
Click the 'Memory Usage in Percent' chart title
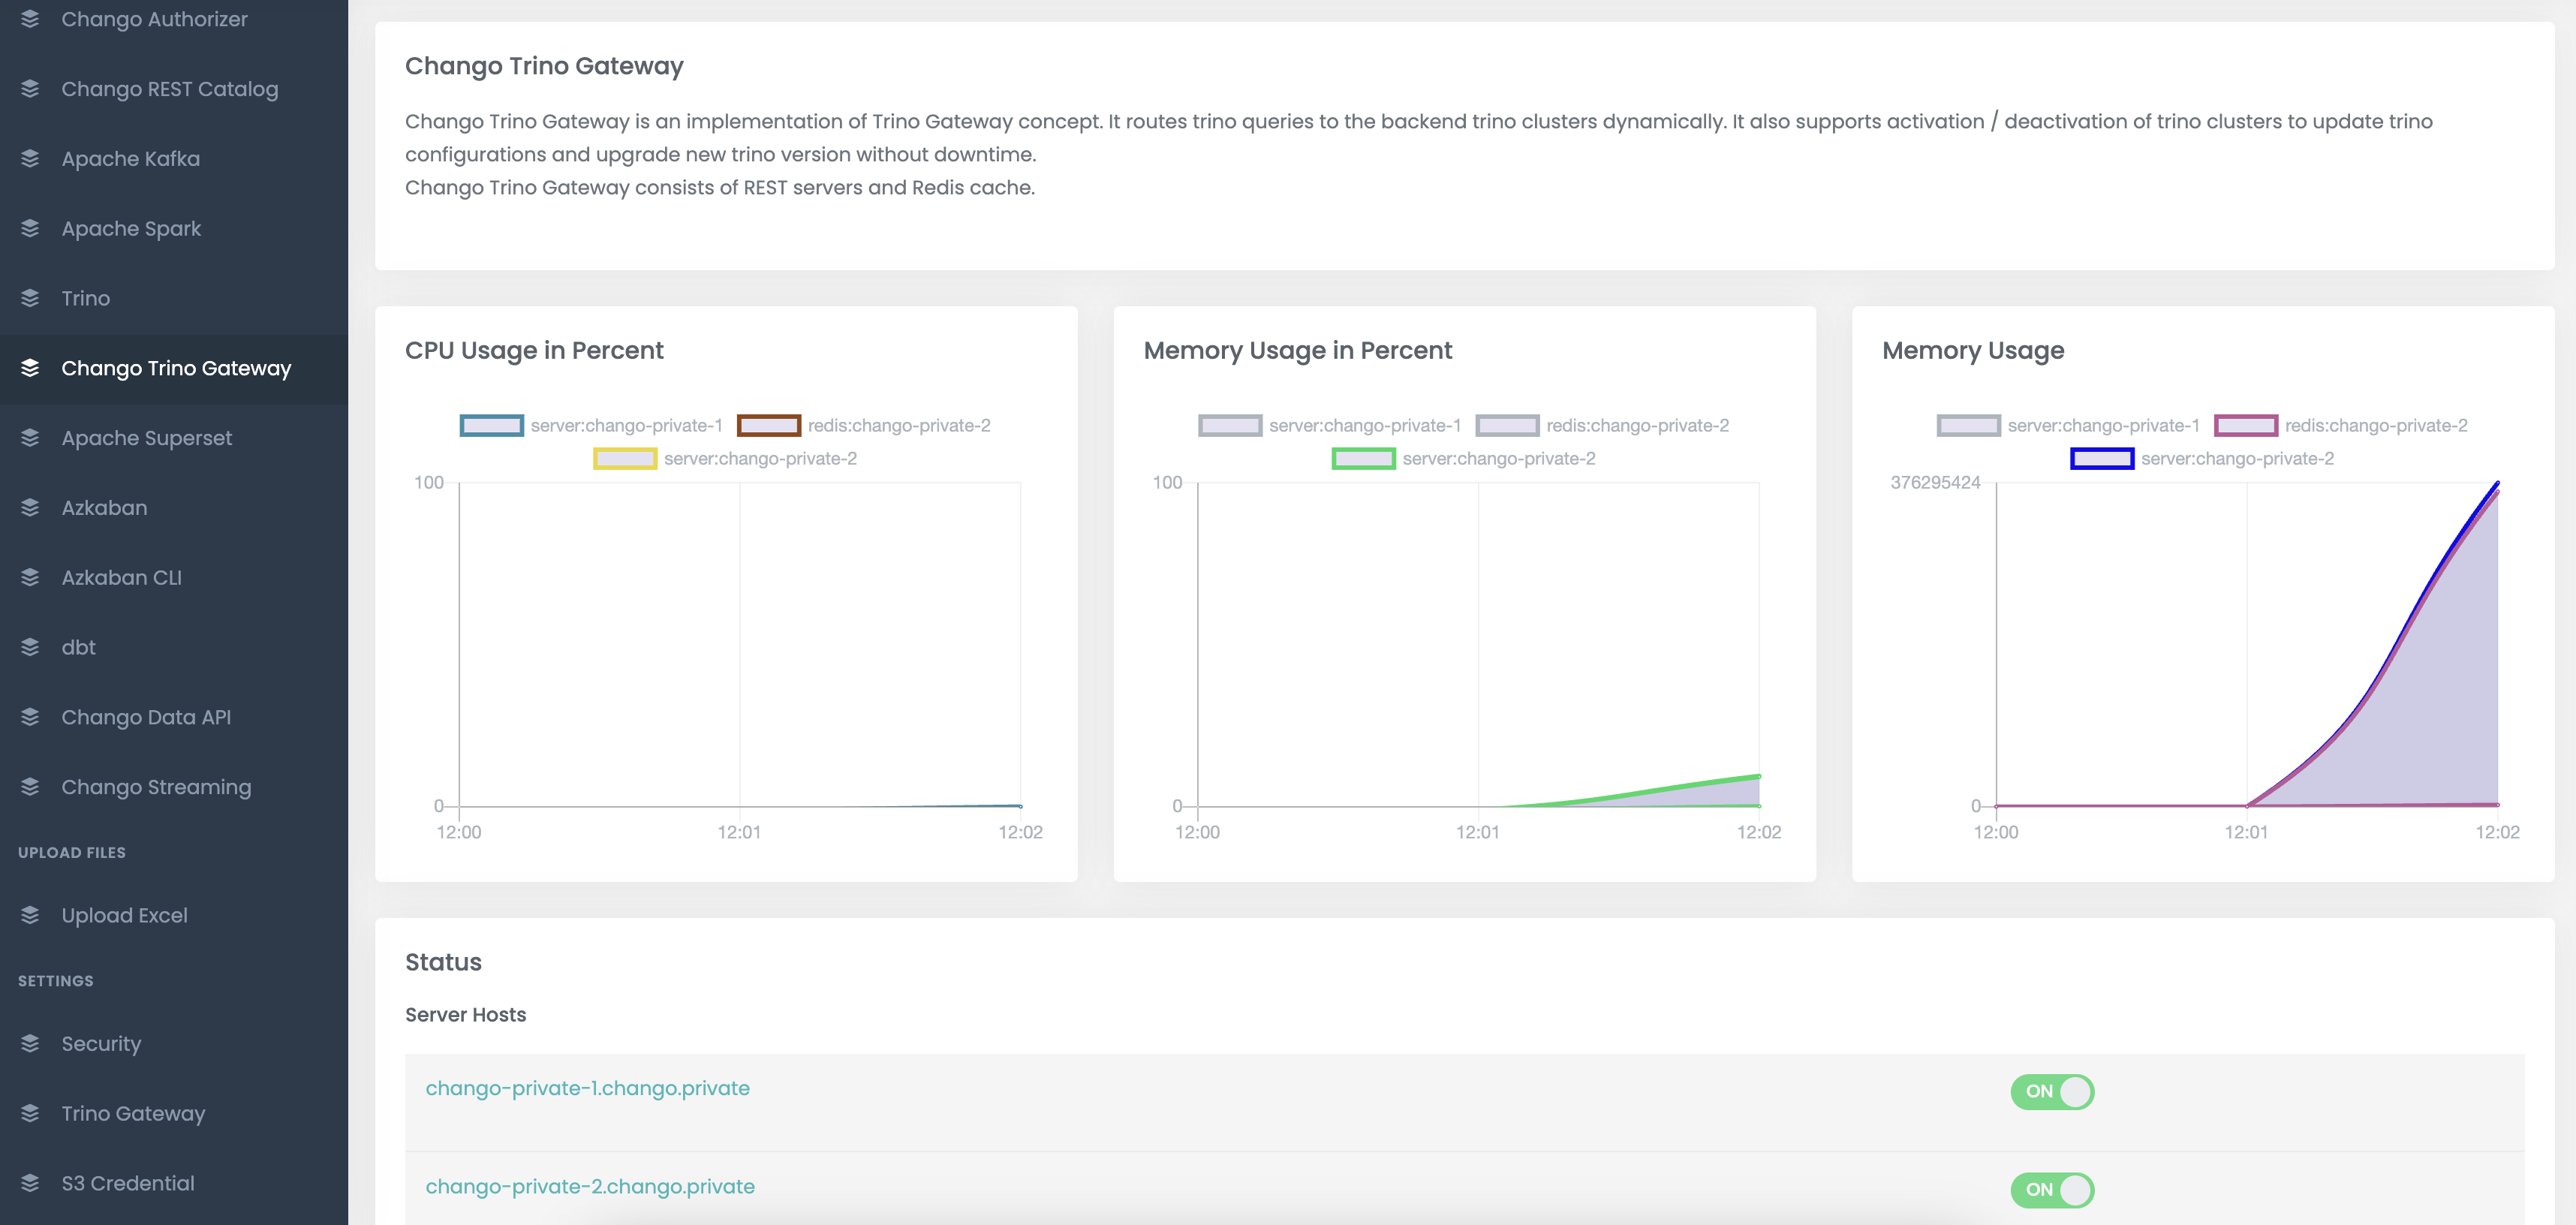(1297, 351)
